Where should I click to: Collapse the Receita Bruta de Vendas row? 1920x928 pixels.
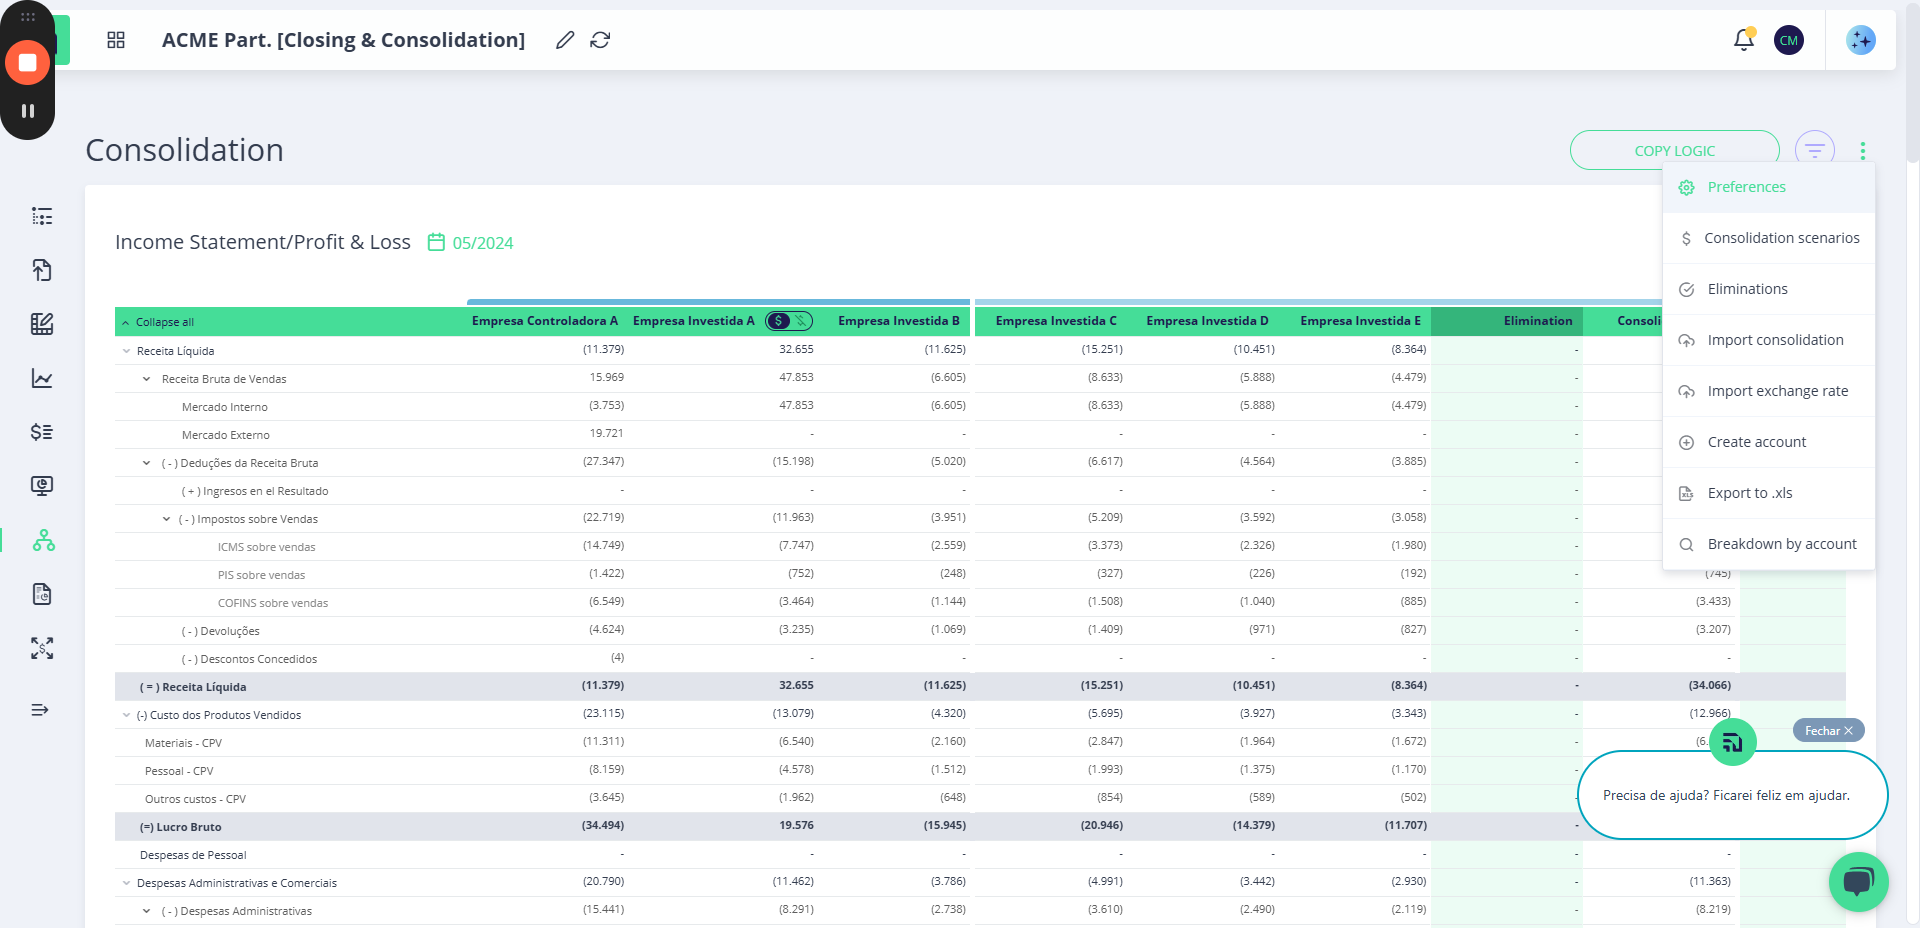click(x=147, y=379)
